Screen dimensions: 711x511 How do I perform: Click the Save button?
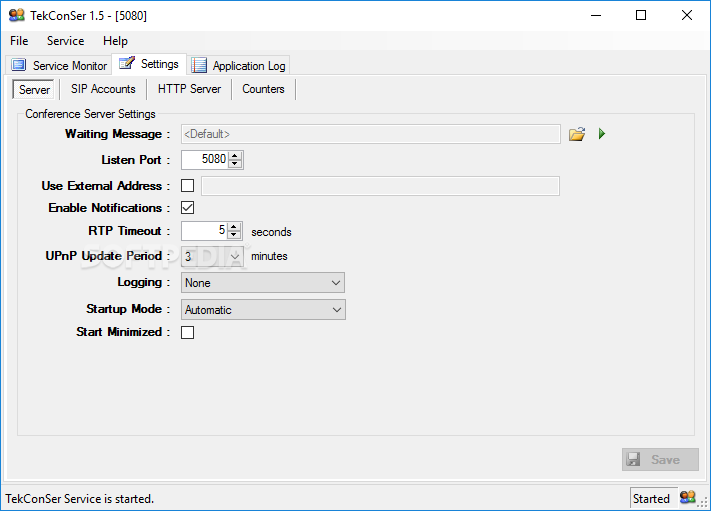(x=660, y=459)
